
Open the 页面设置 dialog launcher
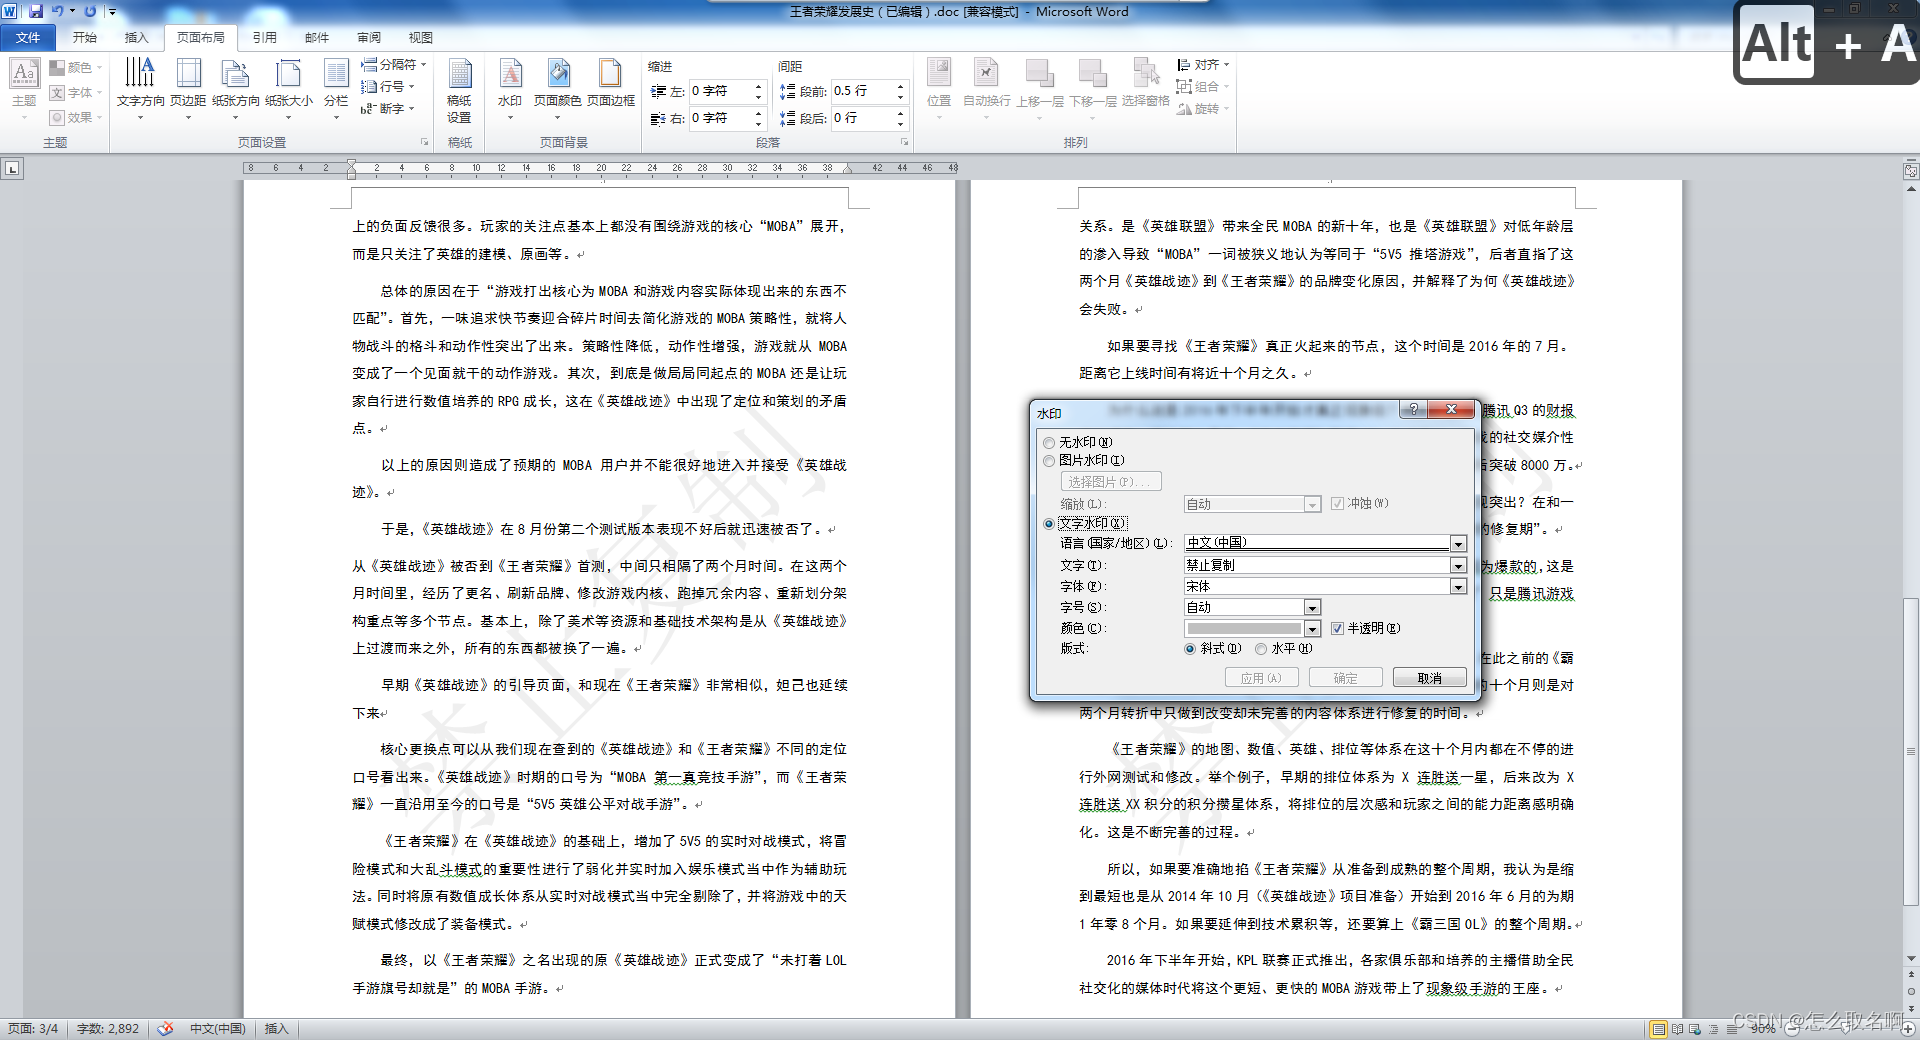tap(424, 142)
